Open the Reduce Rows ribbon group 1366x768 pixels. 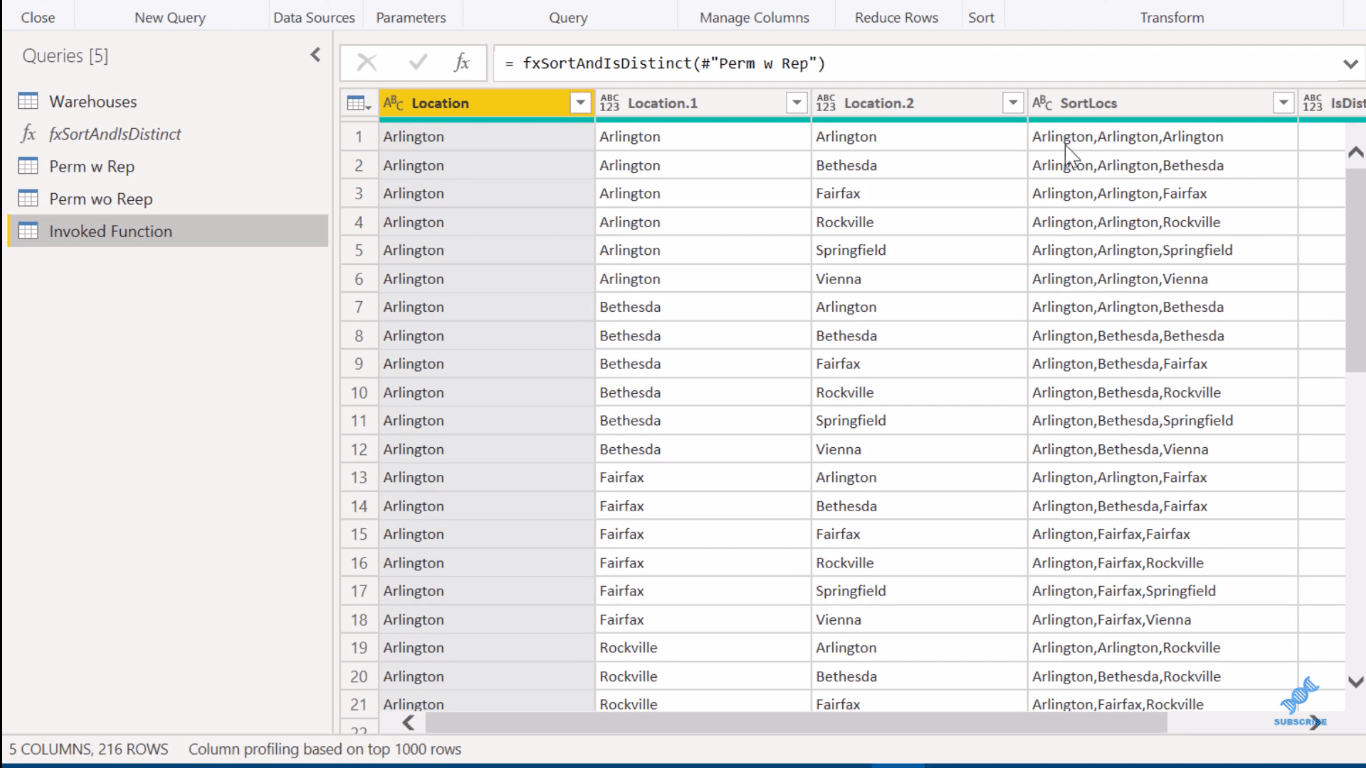pyautogui.click(x=897, y=17)
